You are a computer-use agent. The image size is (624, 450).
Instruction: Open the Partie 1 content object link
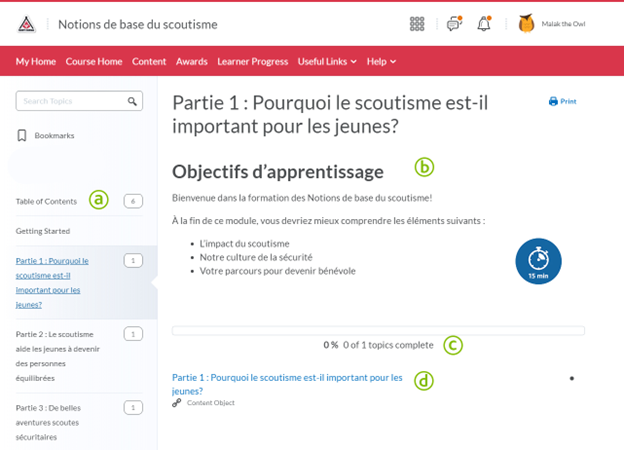coord(287,384)
